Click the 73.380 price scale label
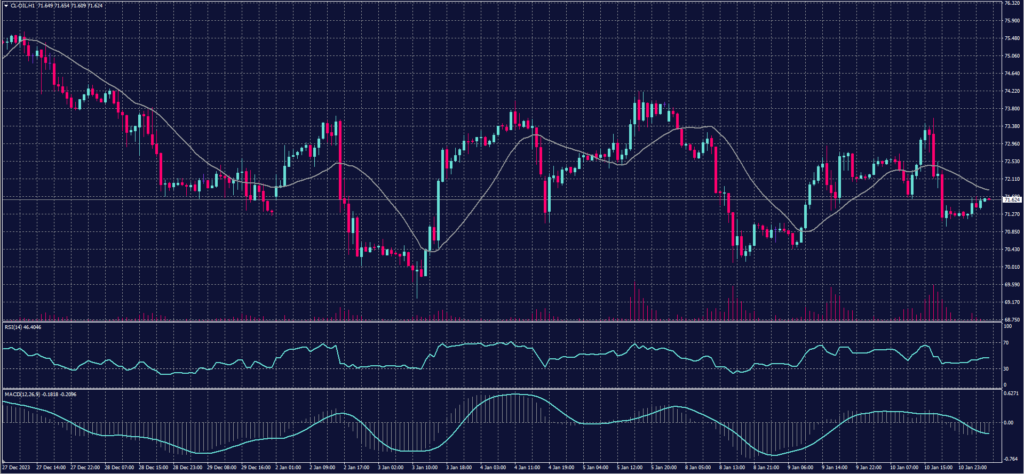This screenshot has width=1024, height=474. click(x=1010, y=127)
